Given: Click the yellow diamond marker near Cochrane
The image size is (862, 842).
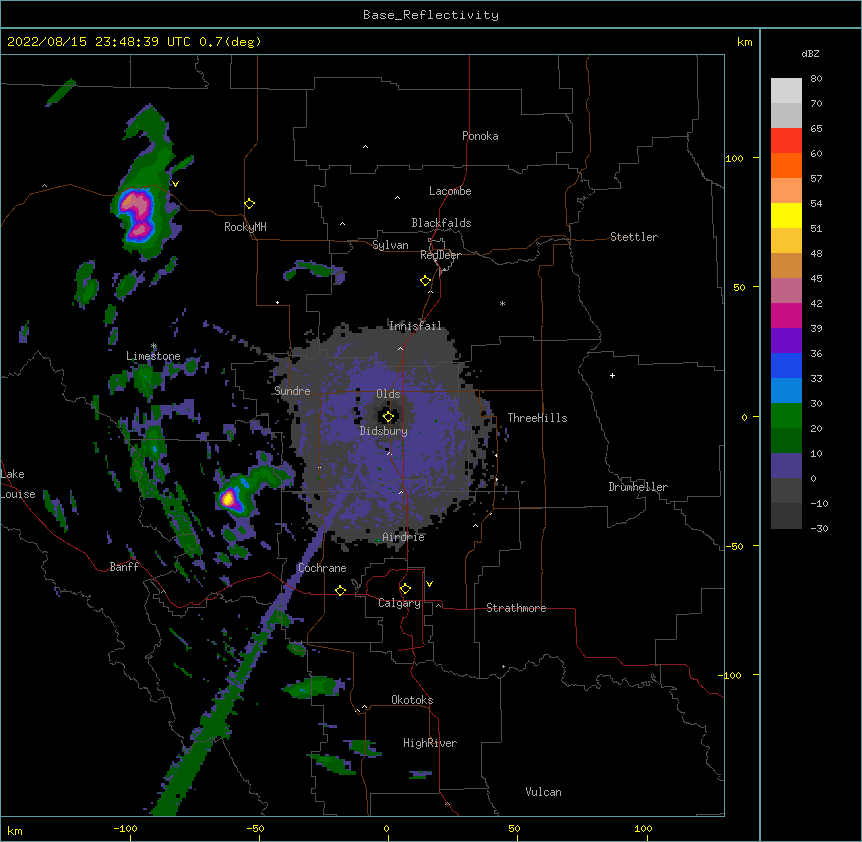Looking at the screenshot, I should tap(340, 590).
